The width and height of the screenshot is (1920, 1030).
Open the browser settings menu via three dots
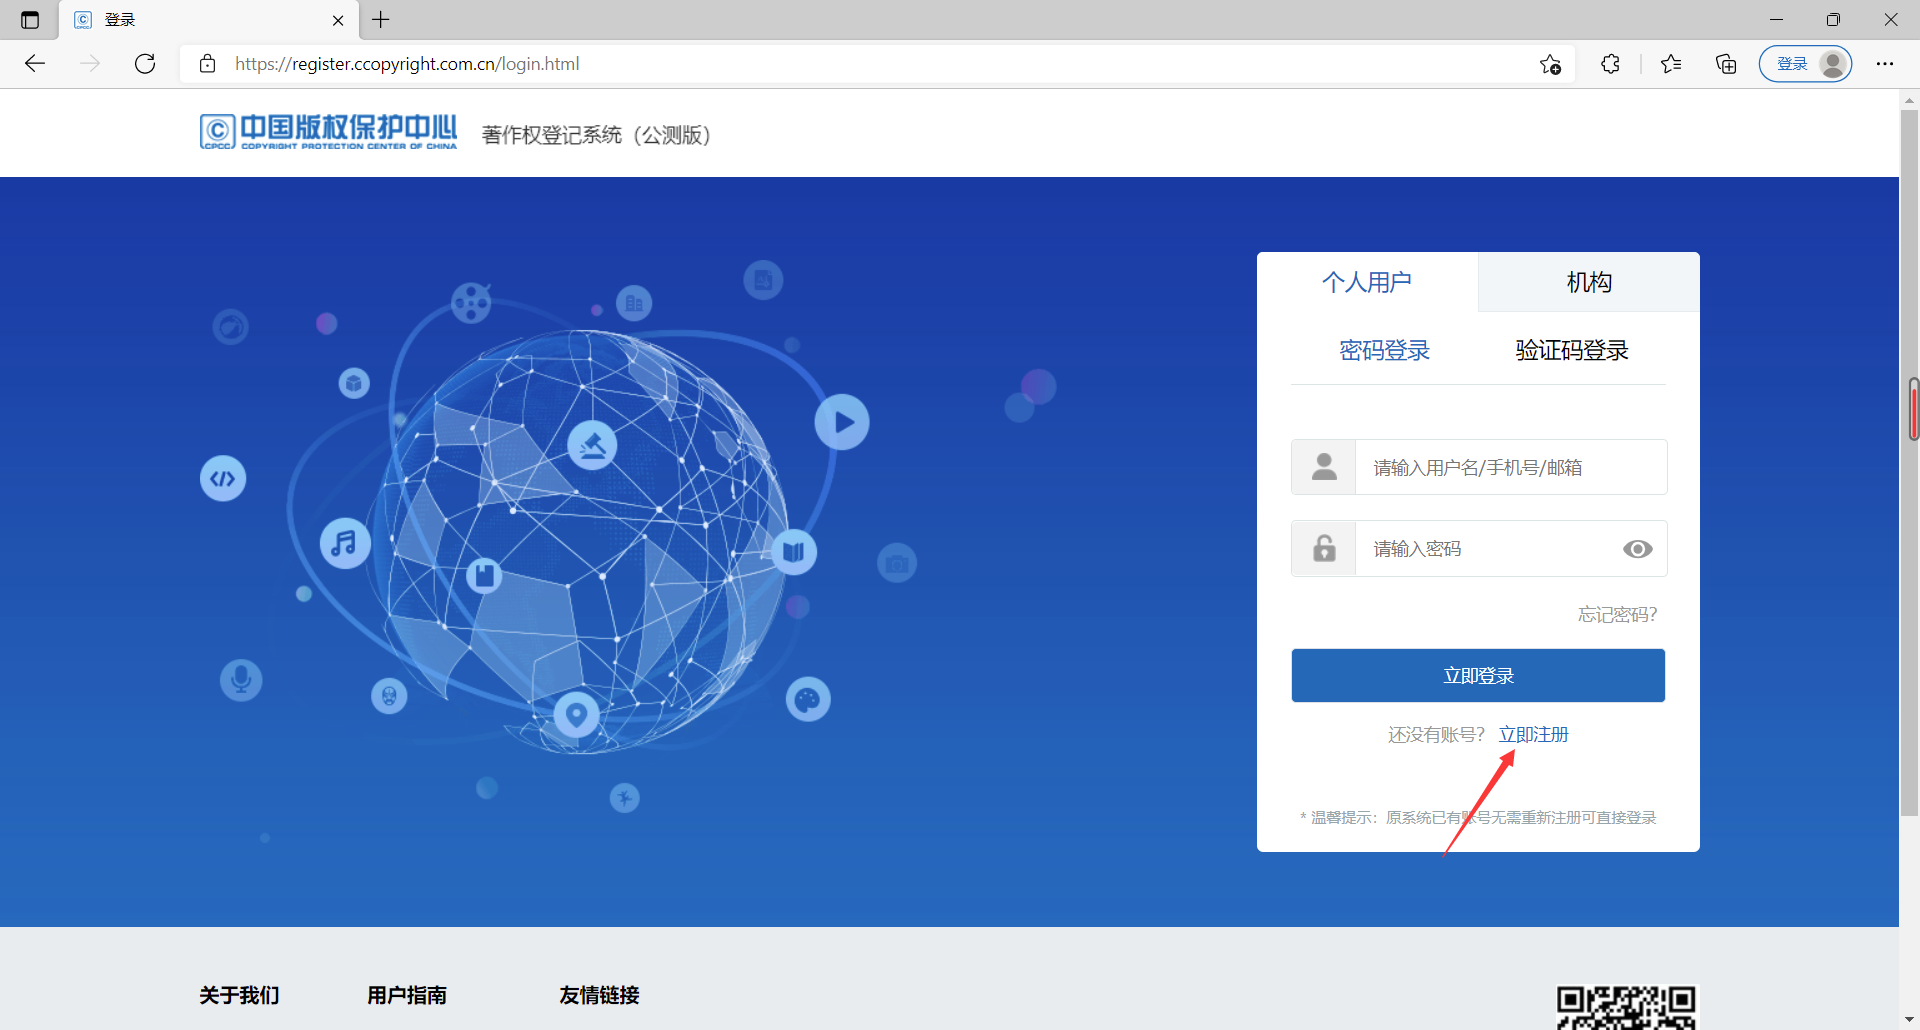pos(1886,63)
